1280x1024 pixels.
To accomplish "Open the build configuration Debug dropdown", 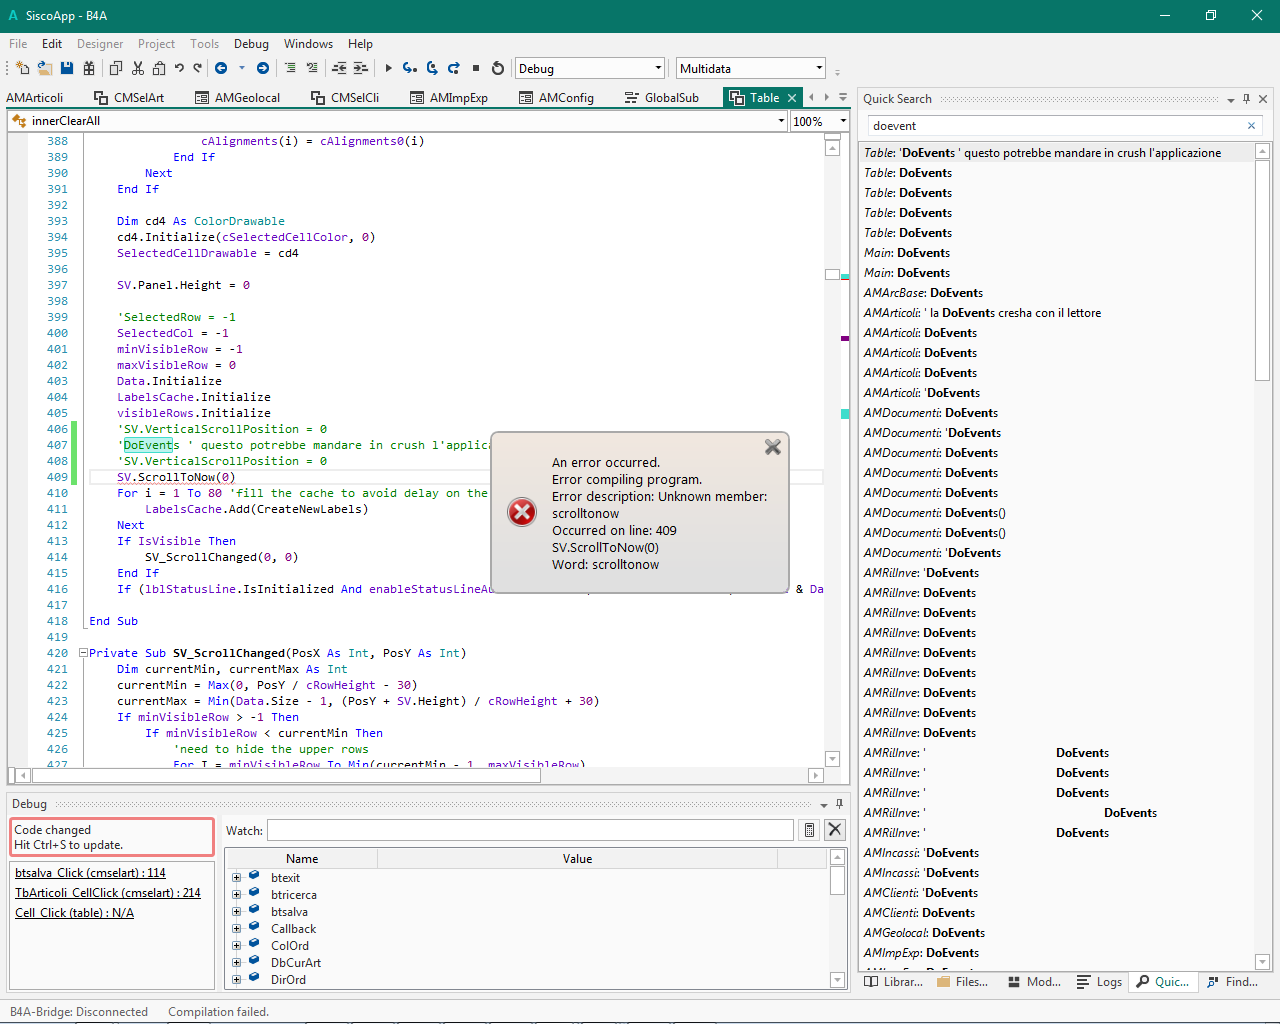I will click(x=658, y=68).
